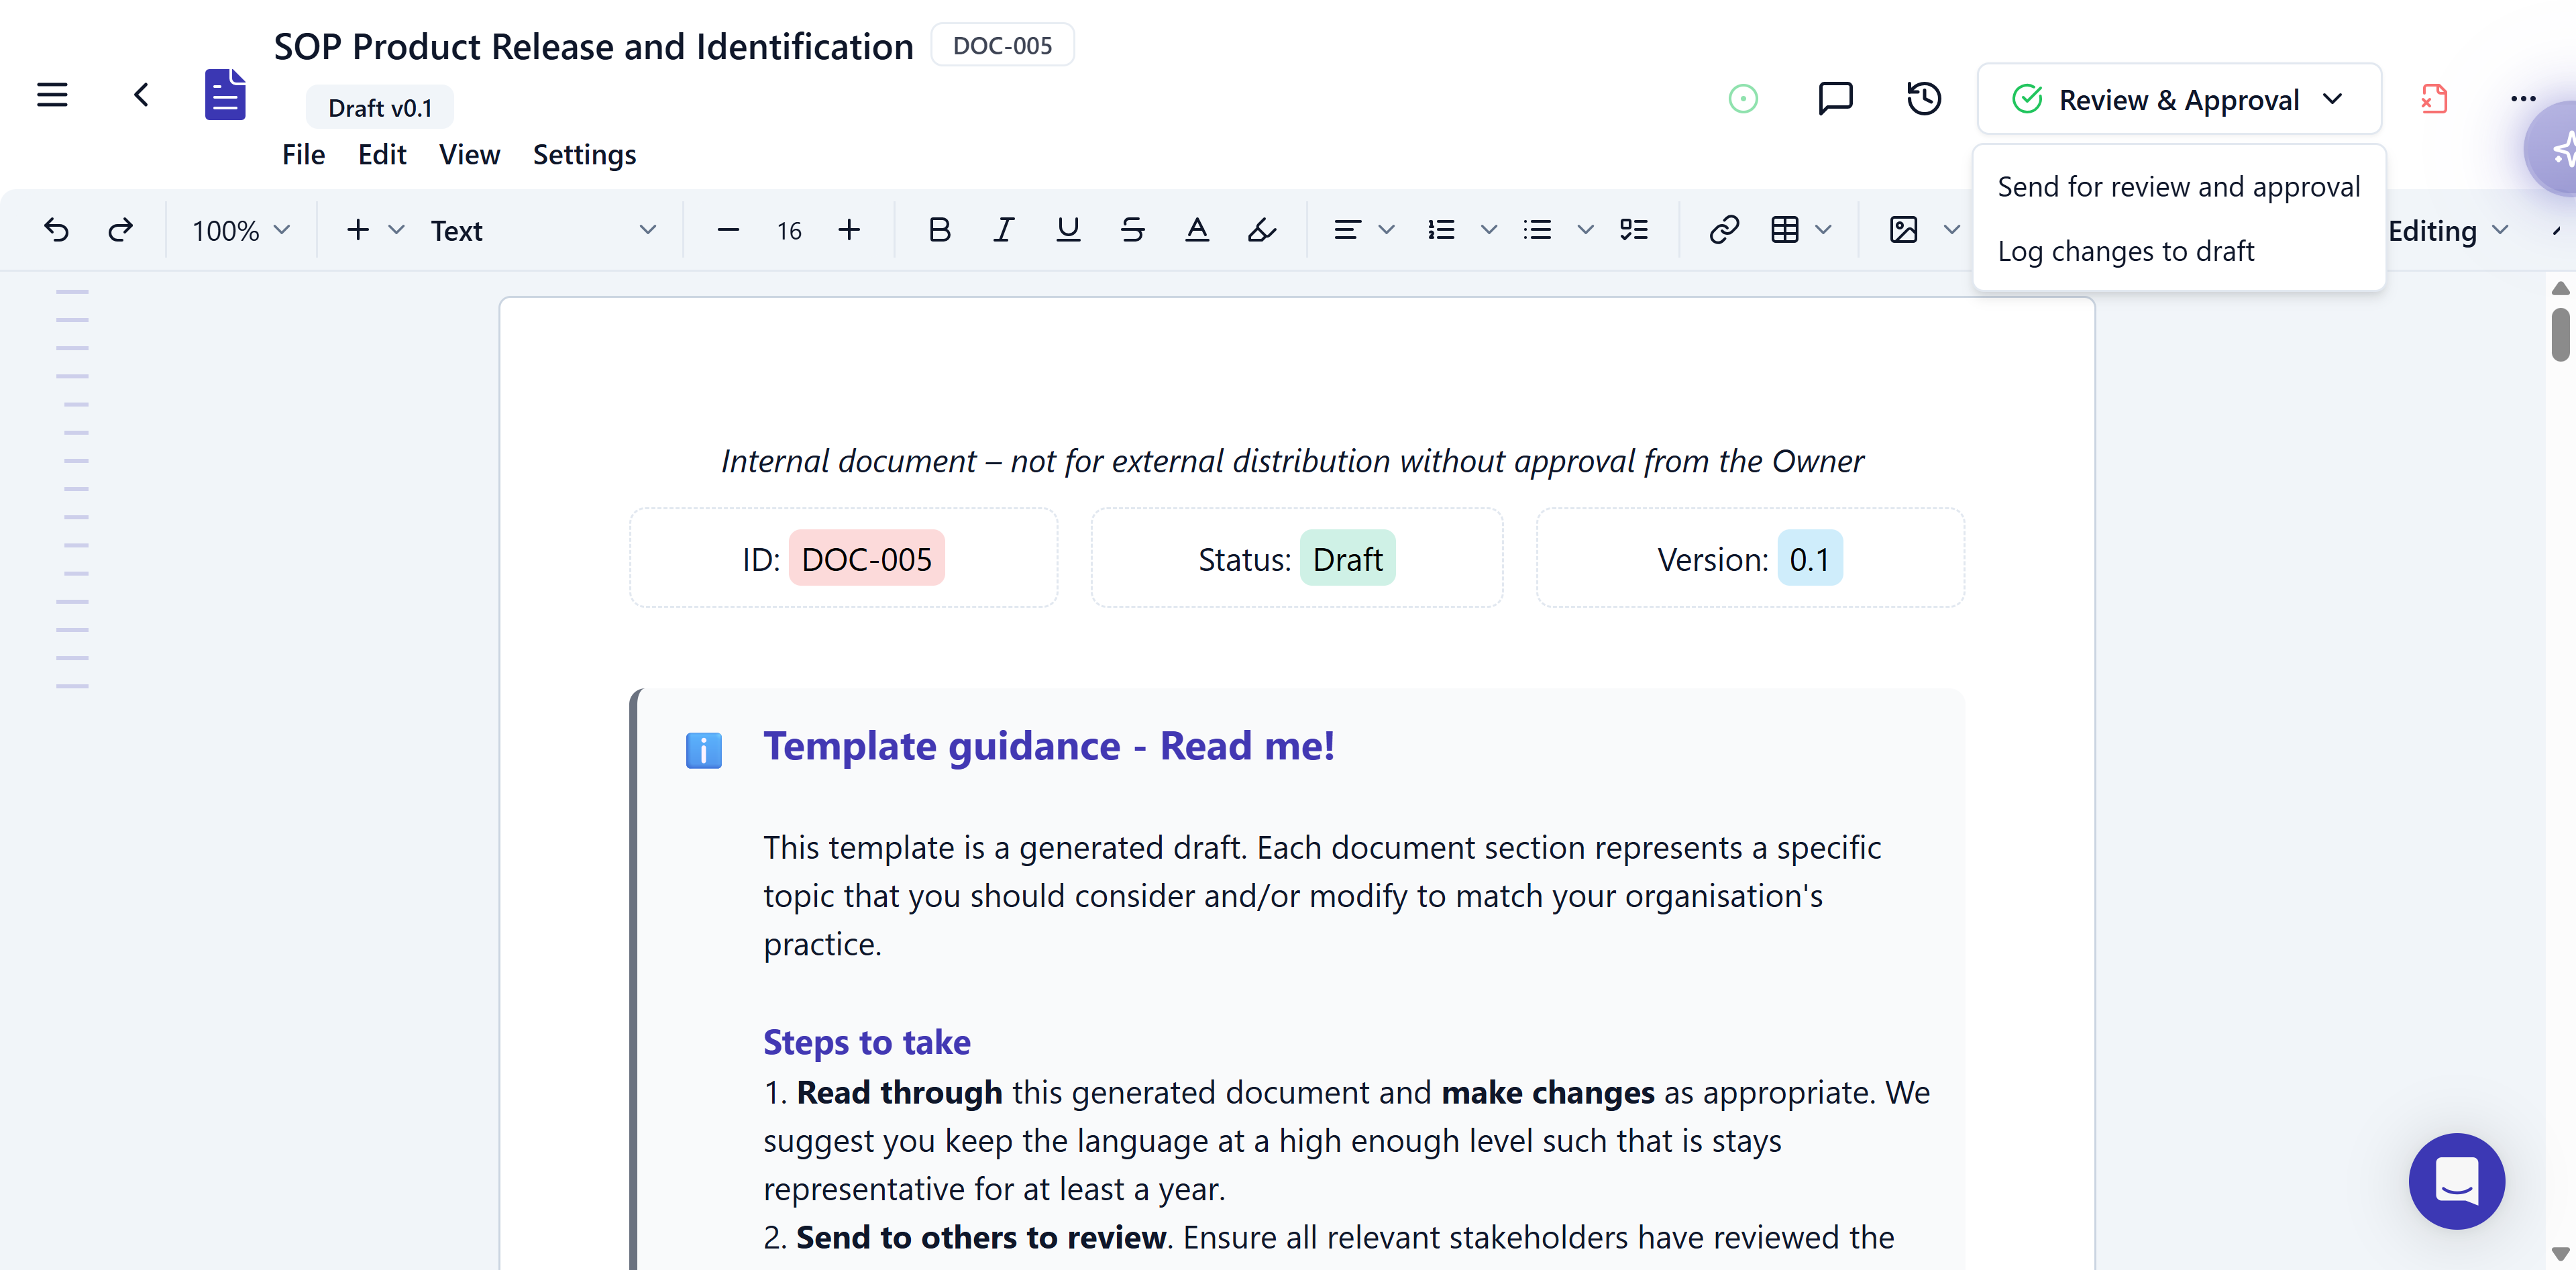
Task: Open the Editing mode dropdown
Action: tap(2448, 231)
